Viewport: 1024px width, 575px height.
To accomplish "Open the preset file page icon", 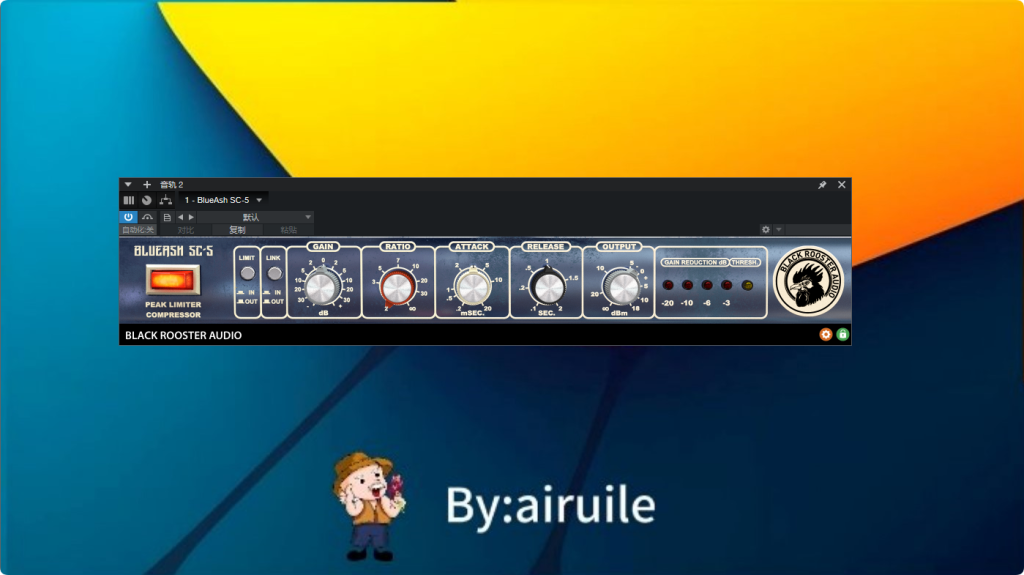I will [x=167, y=217].
